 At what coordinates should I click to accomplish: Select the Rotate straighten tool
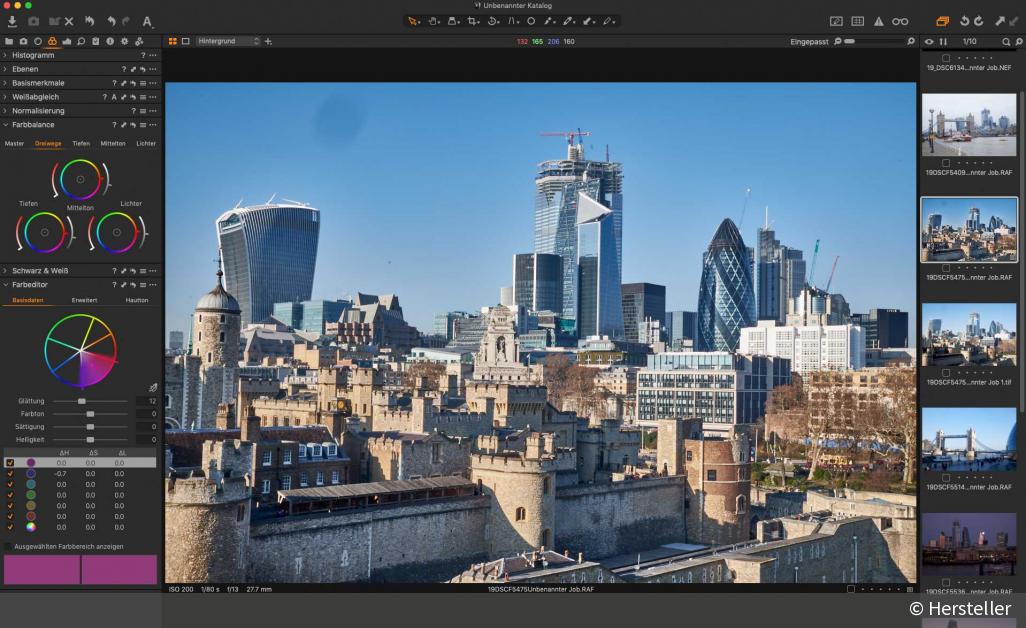[x=493, y=22]
